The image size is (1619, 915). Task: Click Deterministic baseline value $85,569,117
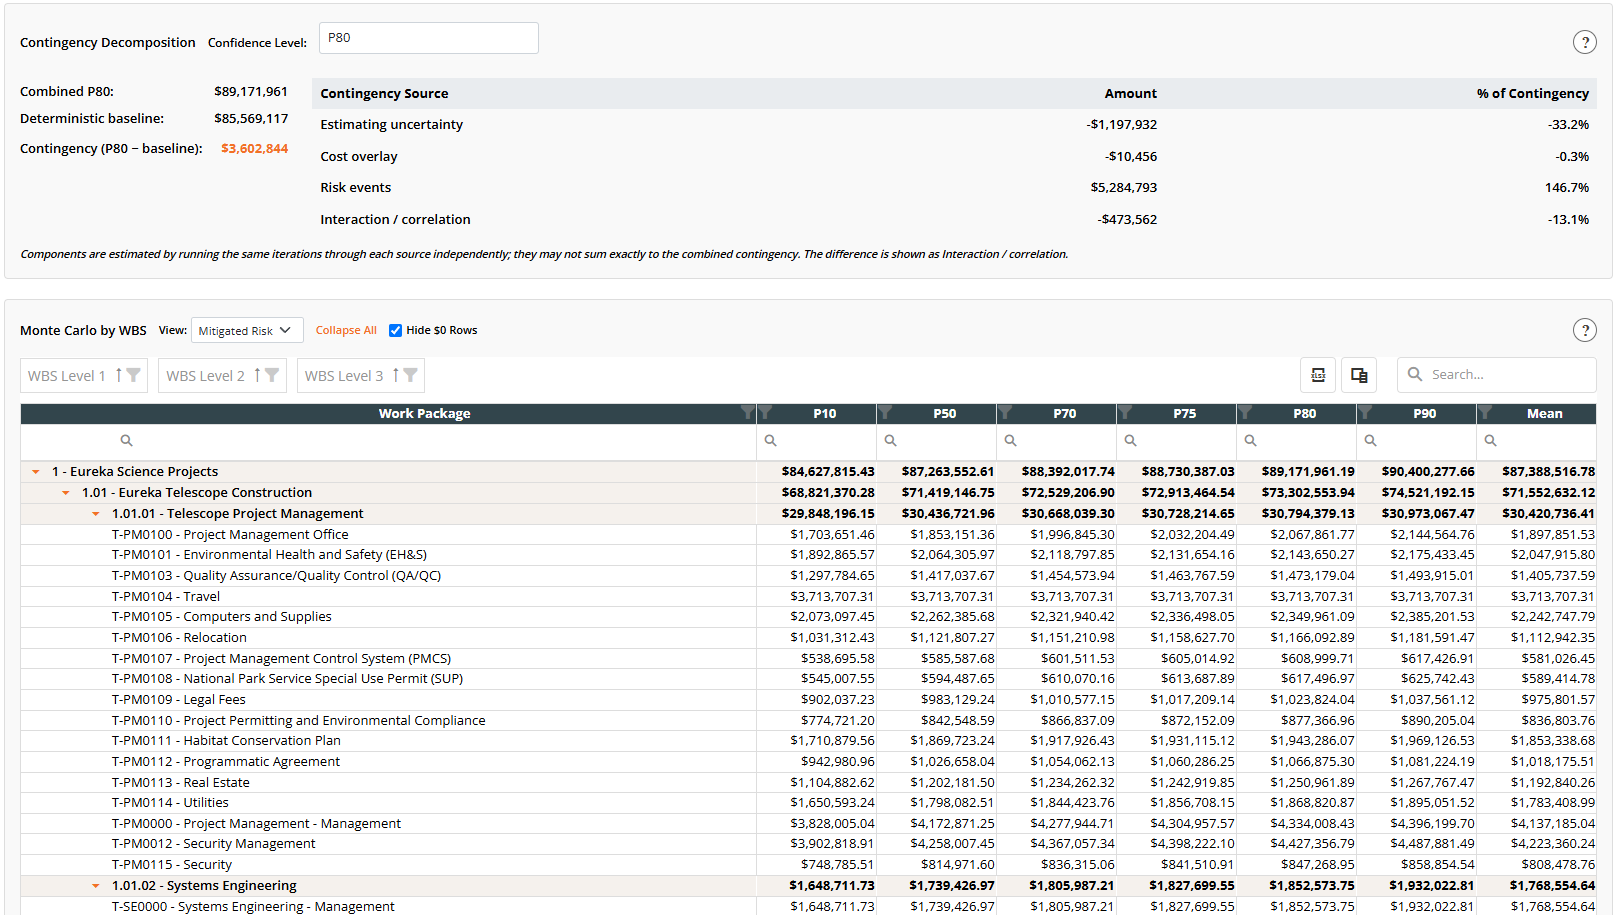pos(251,119)
